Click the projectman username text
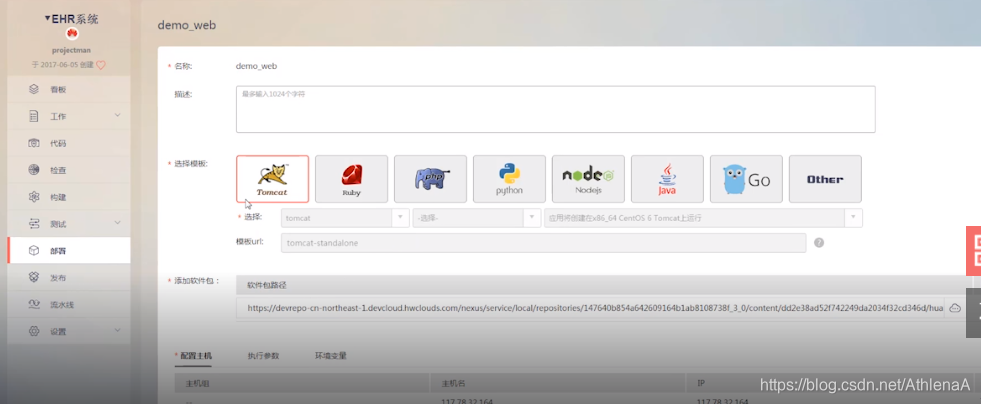Viewport: 981px width, 404px height. point(73,51)
